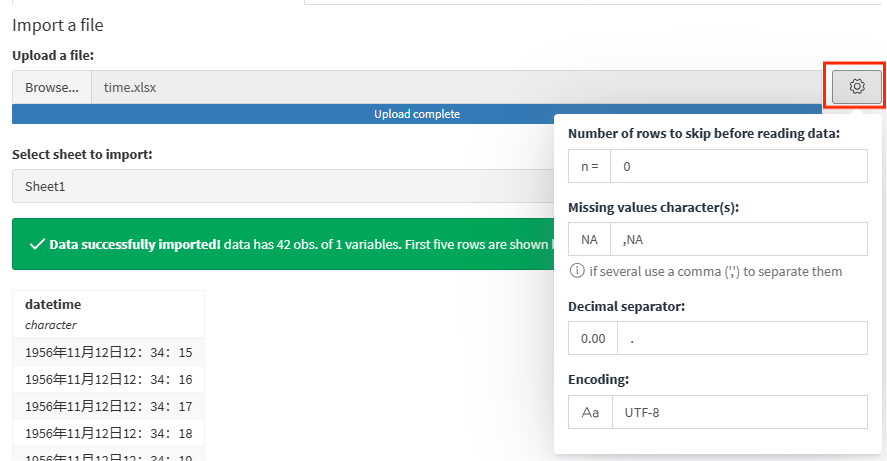Click the checkmark icon in success alert
Screen dimensions: 887x461
37,244
